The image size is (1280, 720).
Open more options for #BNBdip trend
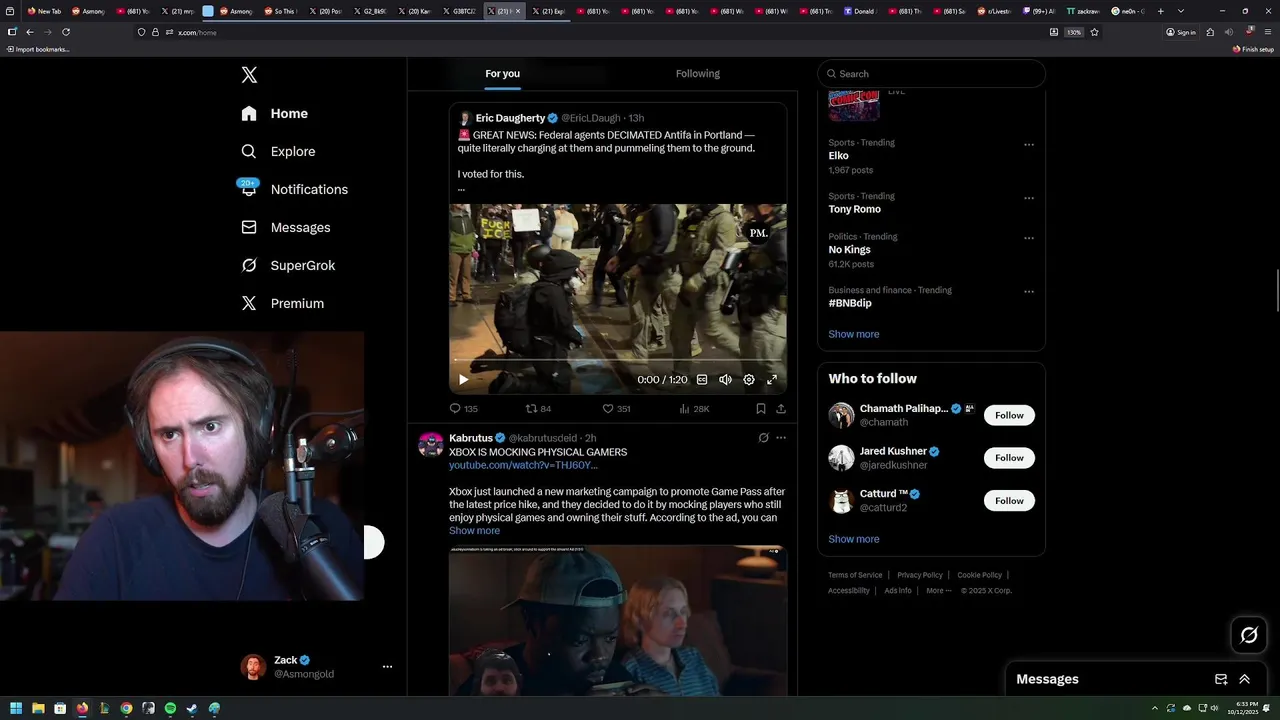click(1028, 292)
